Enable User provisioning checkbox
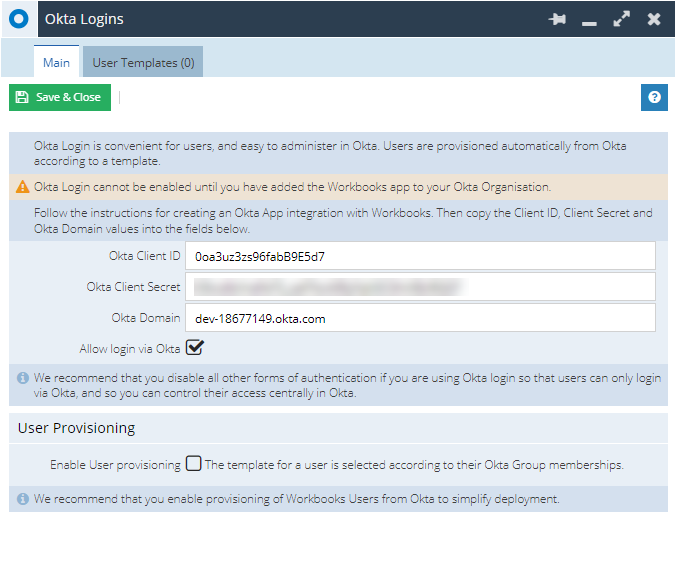This screenshot has height=568, width=676. (193, 464)
